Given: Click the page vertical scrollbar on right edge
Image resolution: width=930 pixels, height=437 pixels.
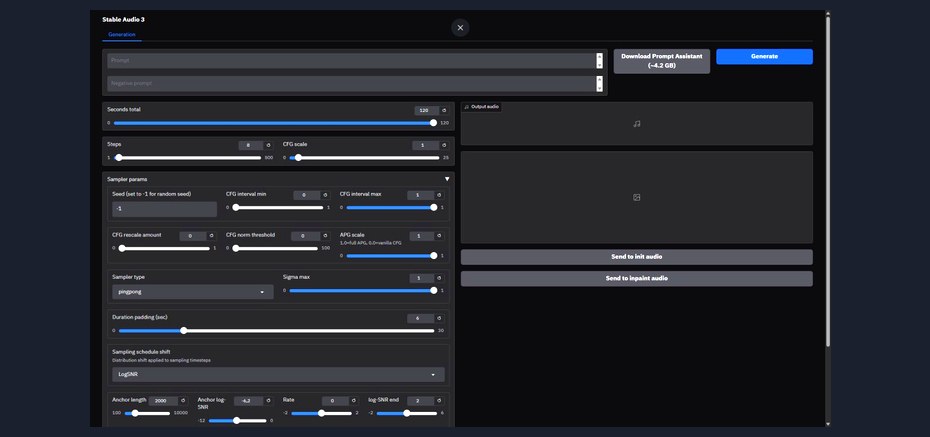Looking at the screenshot, I should [828, 183].
